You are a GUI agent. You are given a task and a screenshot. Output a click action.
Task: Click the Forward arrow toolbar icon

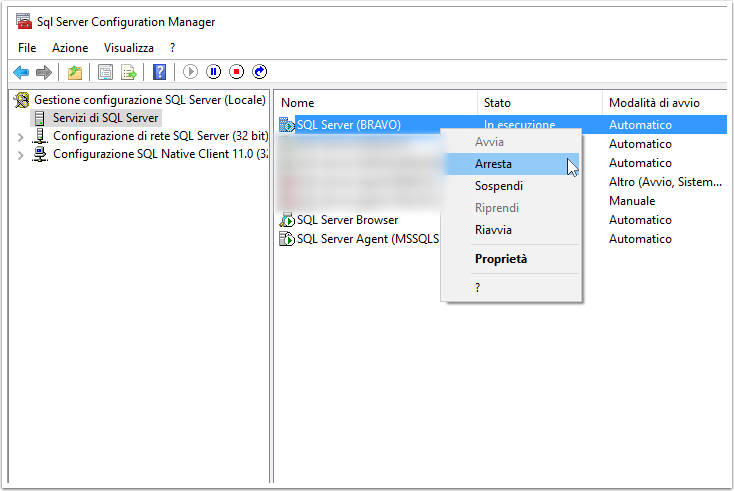click(x=44, y=72)
